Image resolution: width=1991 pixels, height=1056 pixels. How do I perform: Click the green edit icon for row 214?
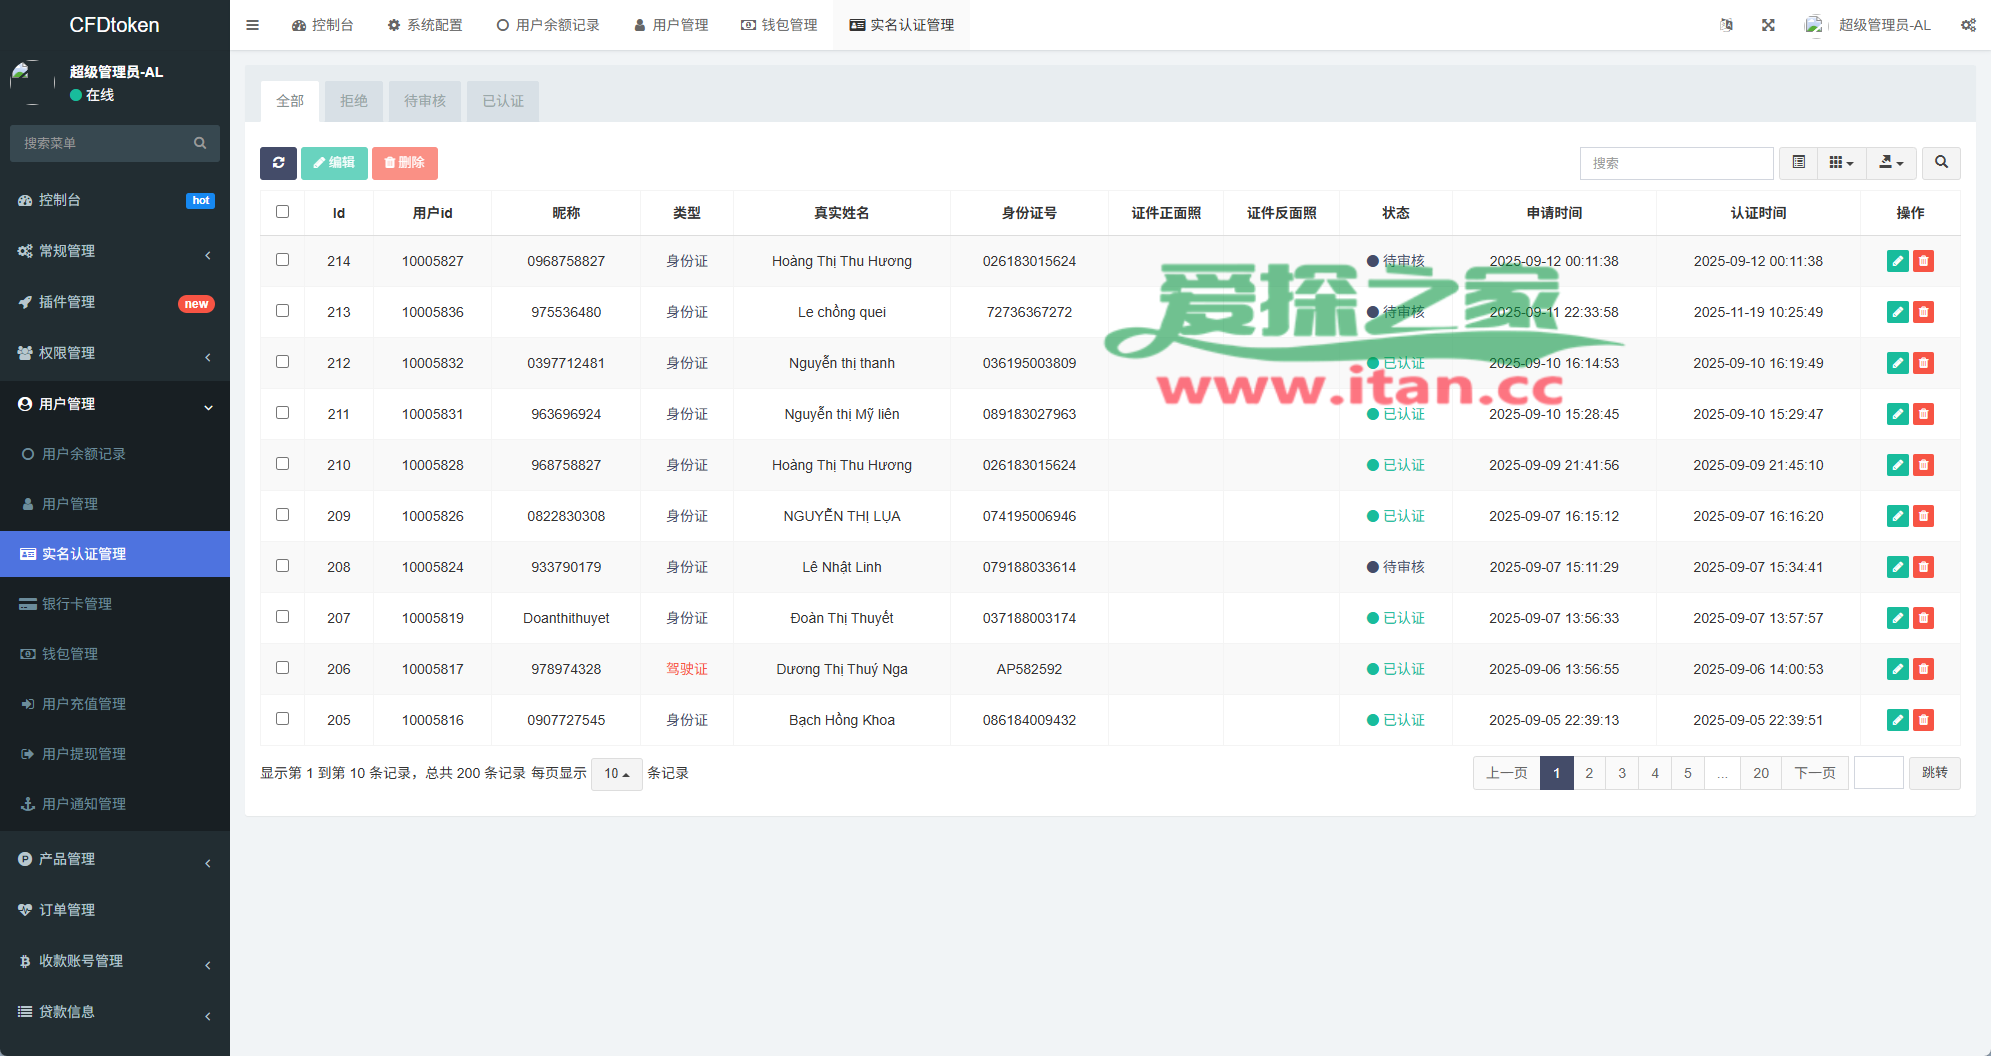1897,261
